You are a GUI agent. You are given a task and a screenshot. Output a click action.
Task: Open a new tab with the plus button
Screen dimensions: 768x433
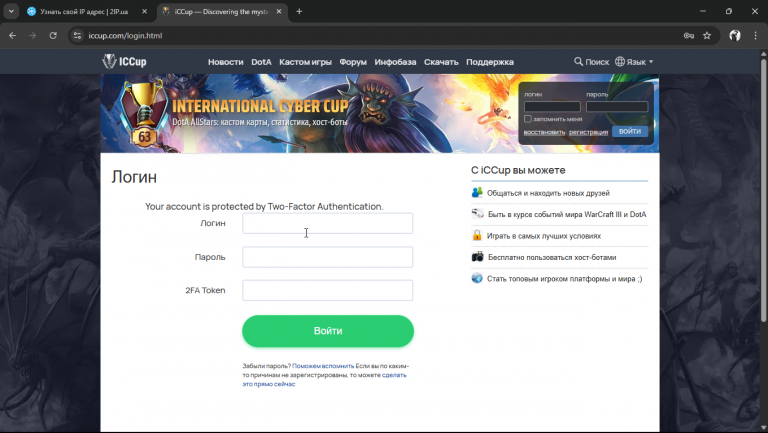[x=299, y=11]
